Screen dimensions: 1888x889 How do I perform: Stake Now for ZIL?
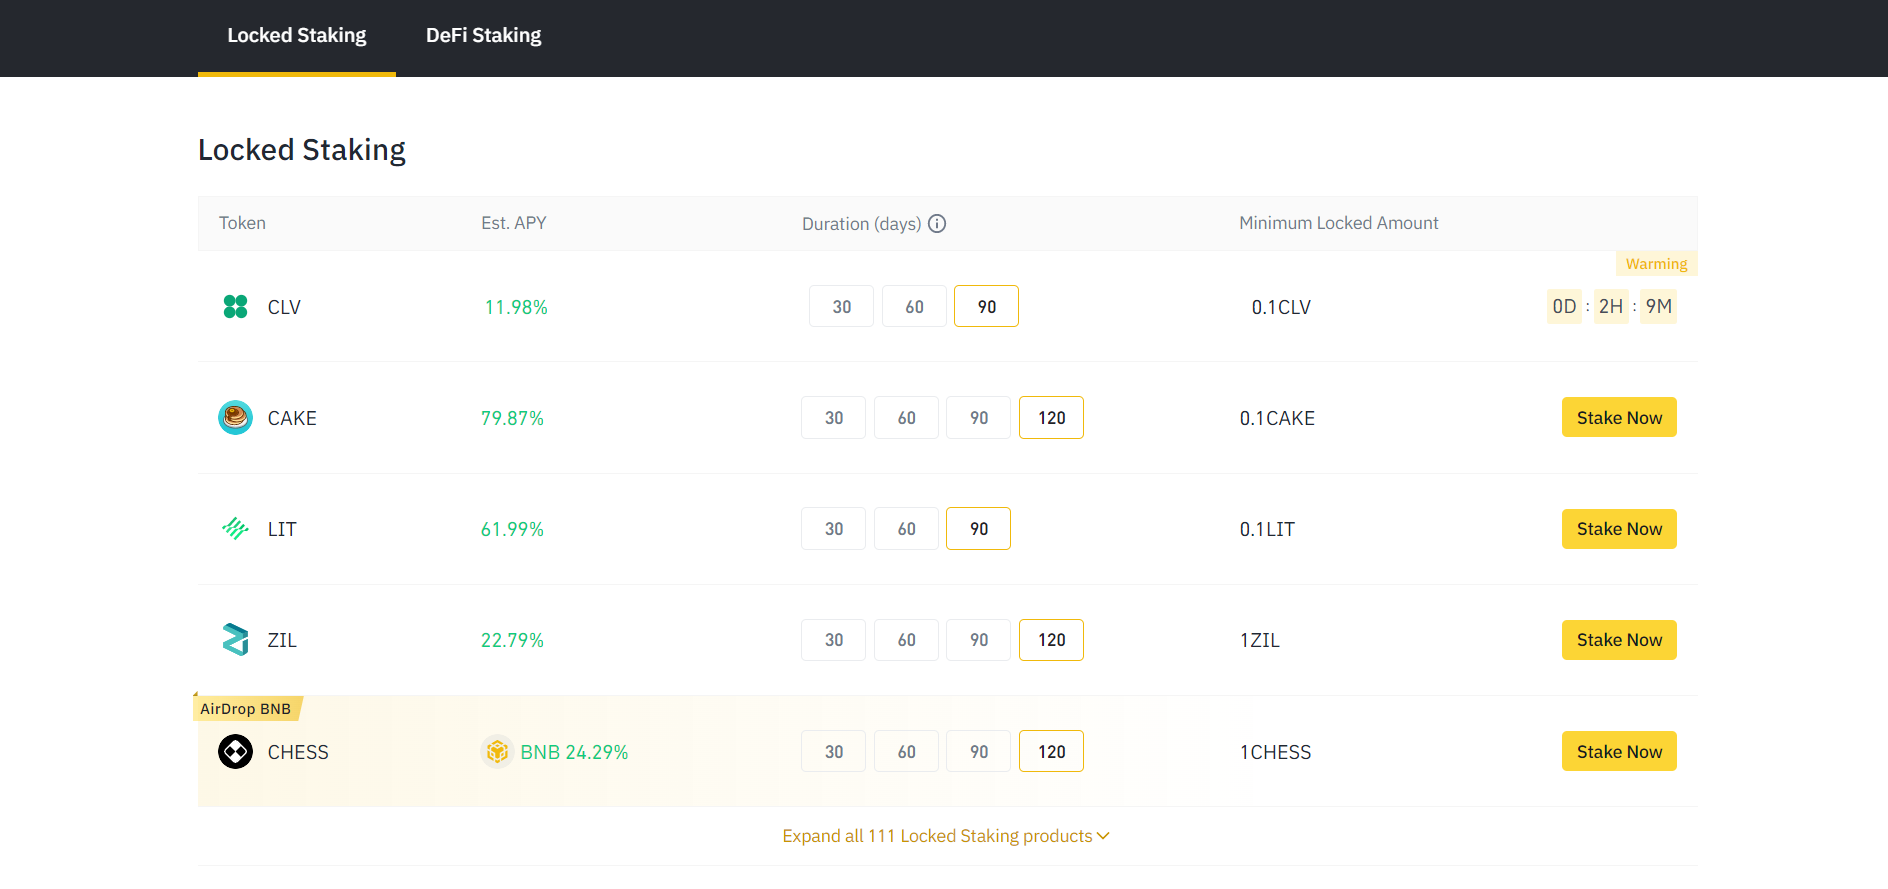[x=1619, y=639]
